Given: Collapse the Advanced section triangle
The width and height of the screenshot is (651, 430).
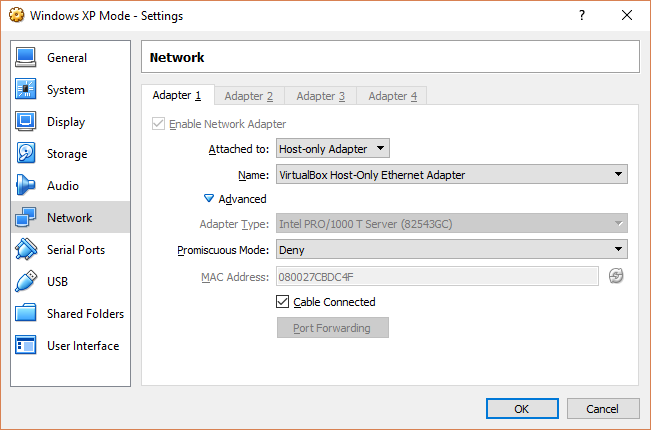Looking at the screenshot, I should [x=209, y=199].
